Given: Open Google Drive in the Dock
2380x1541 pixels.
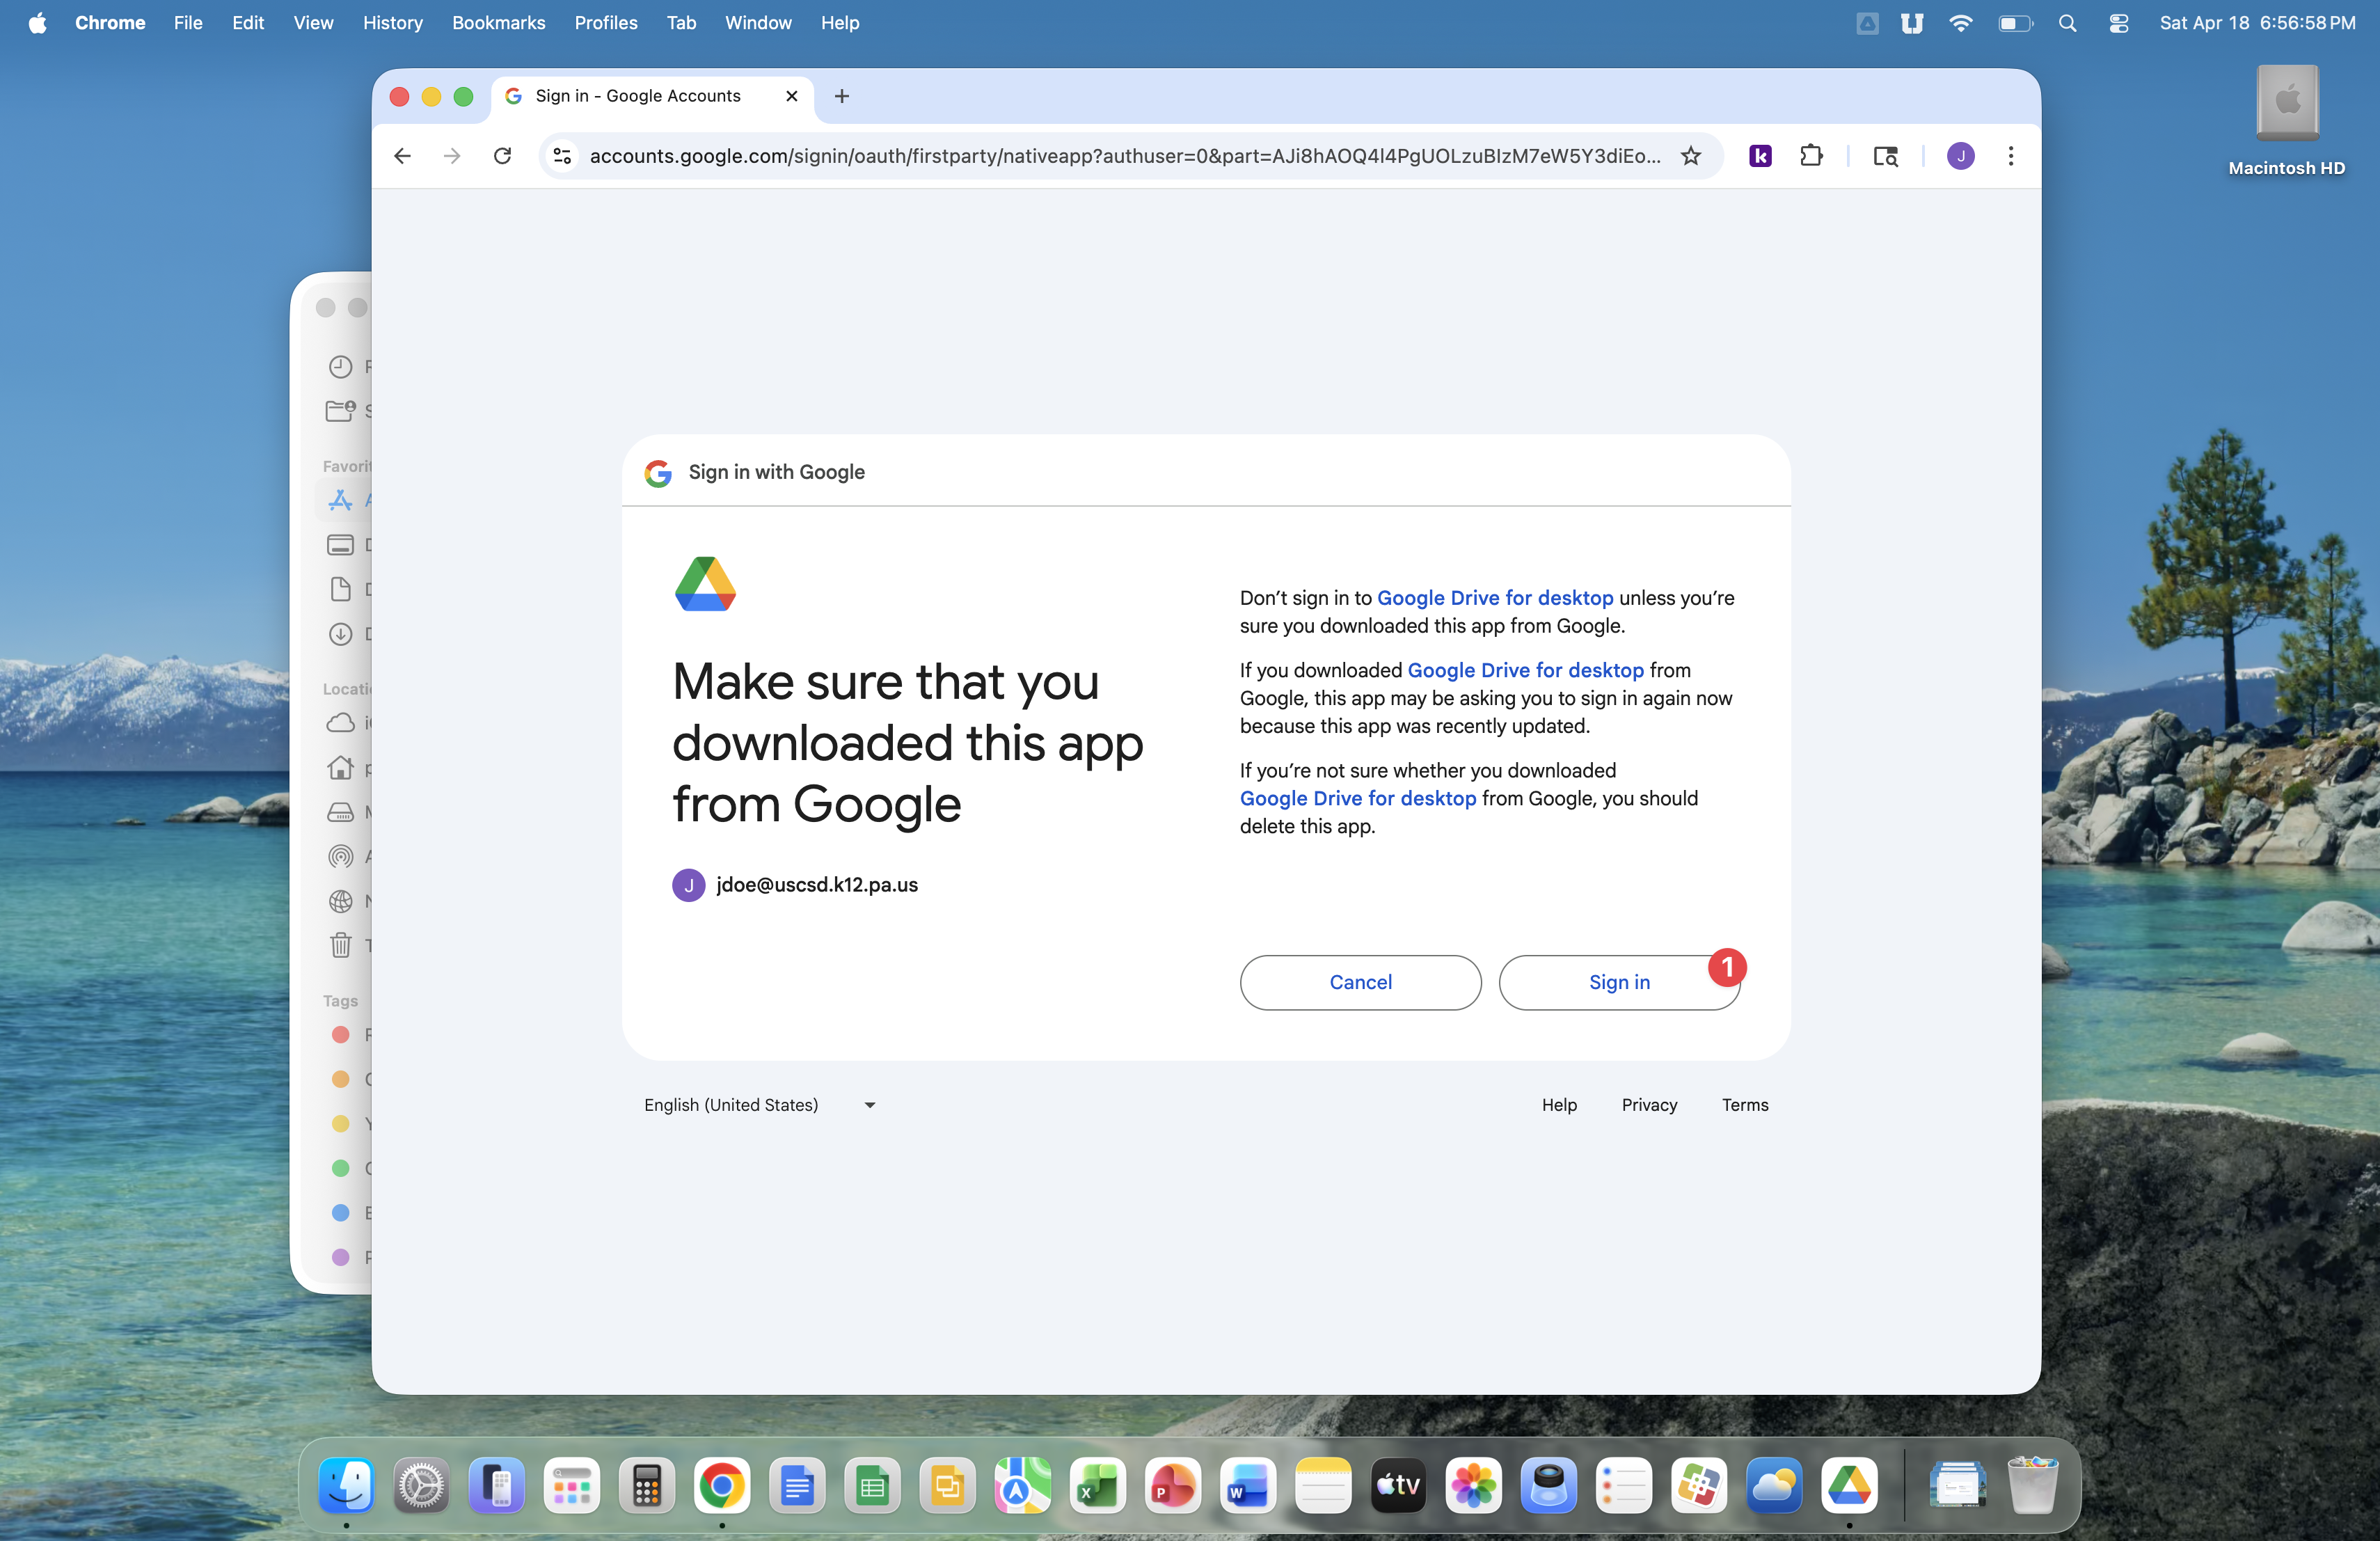Looking at the screenshot, I should [1848, 1485].
